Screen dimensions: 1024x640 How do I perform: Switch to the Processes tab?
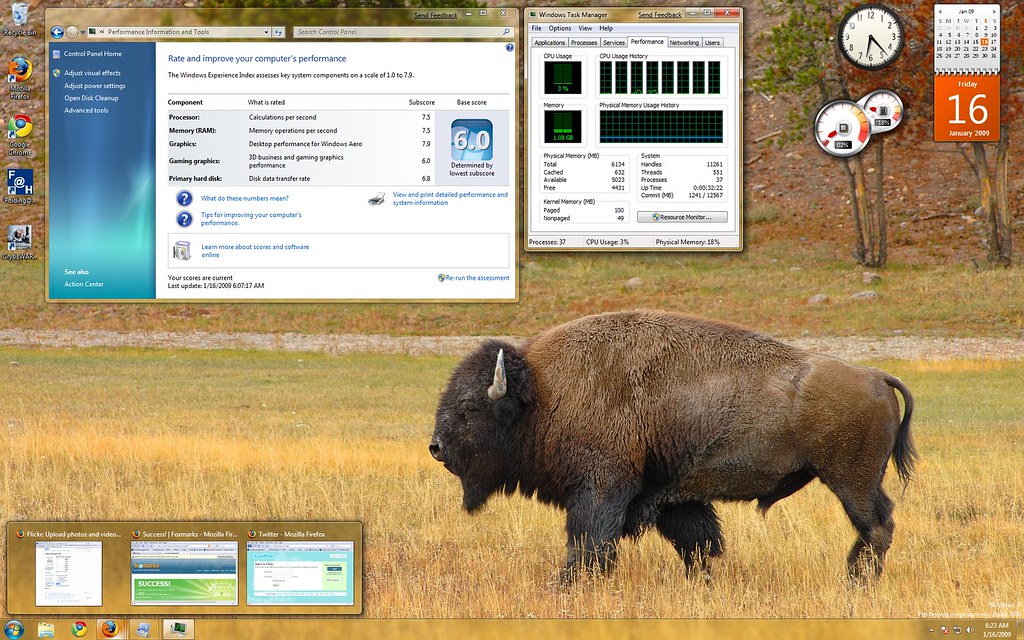[x=584, y=43]
